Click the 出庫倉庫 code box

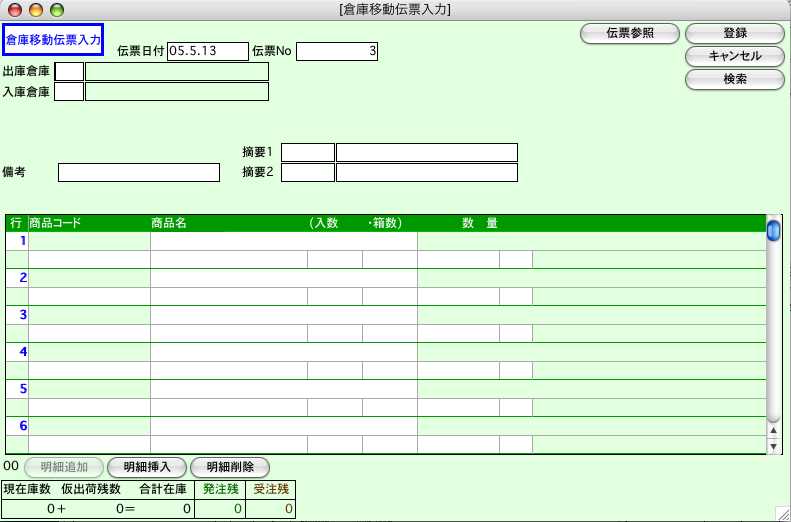pyautogui.click(x=69, y=72)
